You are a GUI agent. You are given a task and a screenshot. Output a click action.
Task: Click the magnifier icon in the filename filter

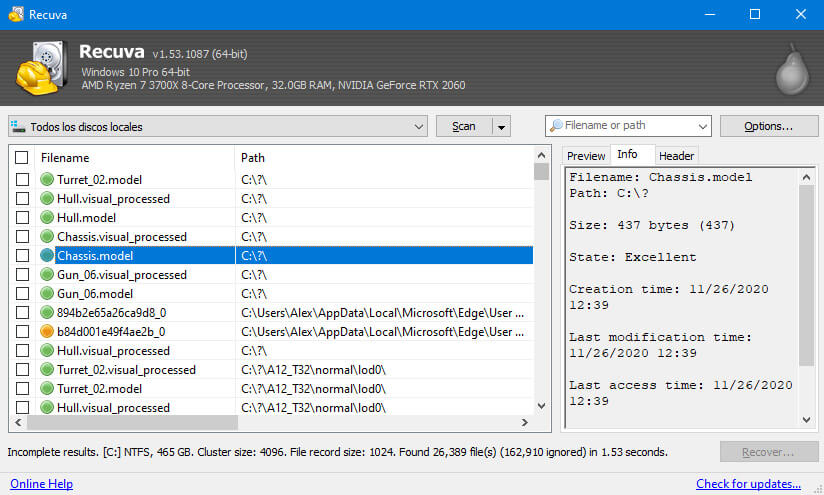[556, 126]
